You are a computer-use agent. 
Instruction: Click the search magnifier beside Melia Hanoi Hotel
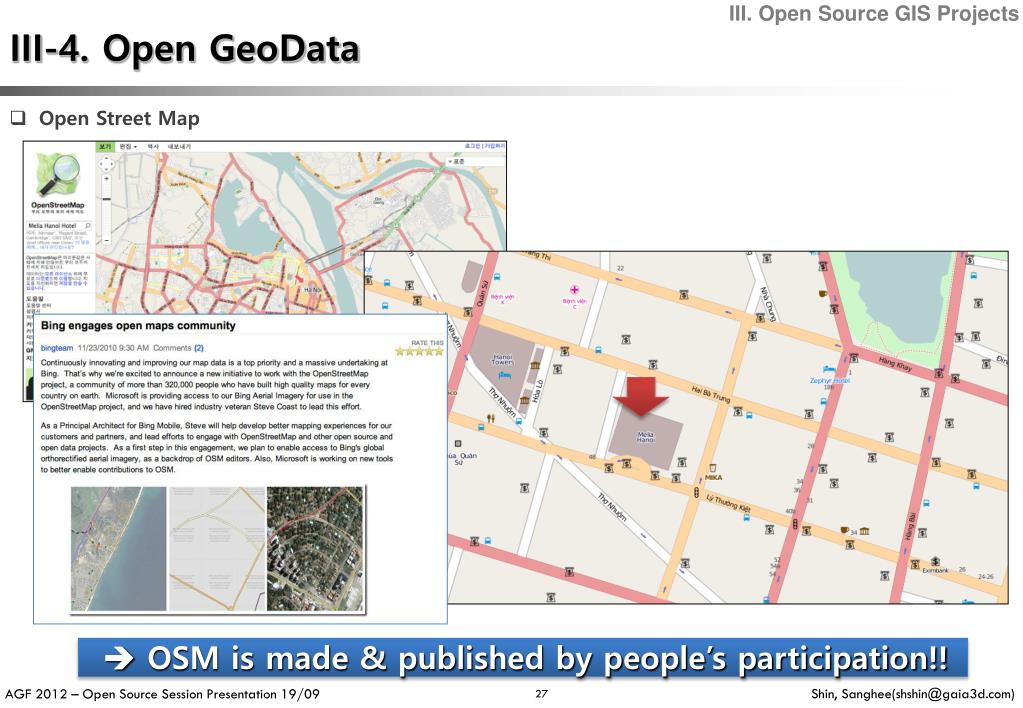(x=88, y=226)
